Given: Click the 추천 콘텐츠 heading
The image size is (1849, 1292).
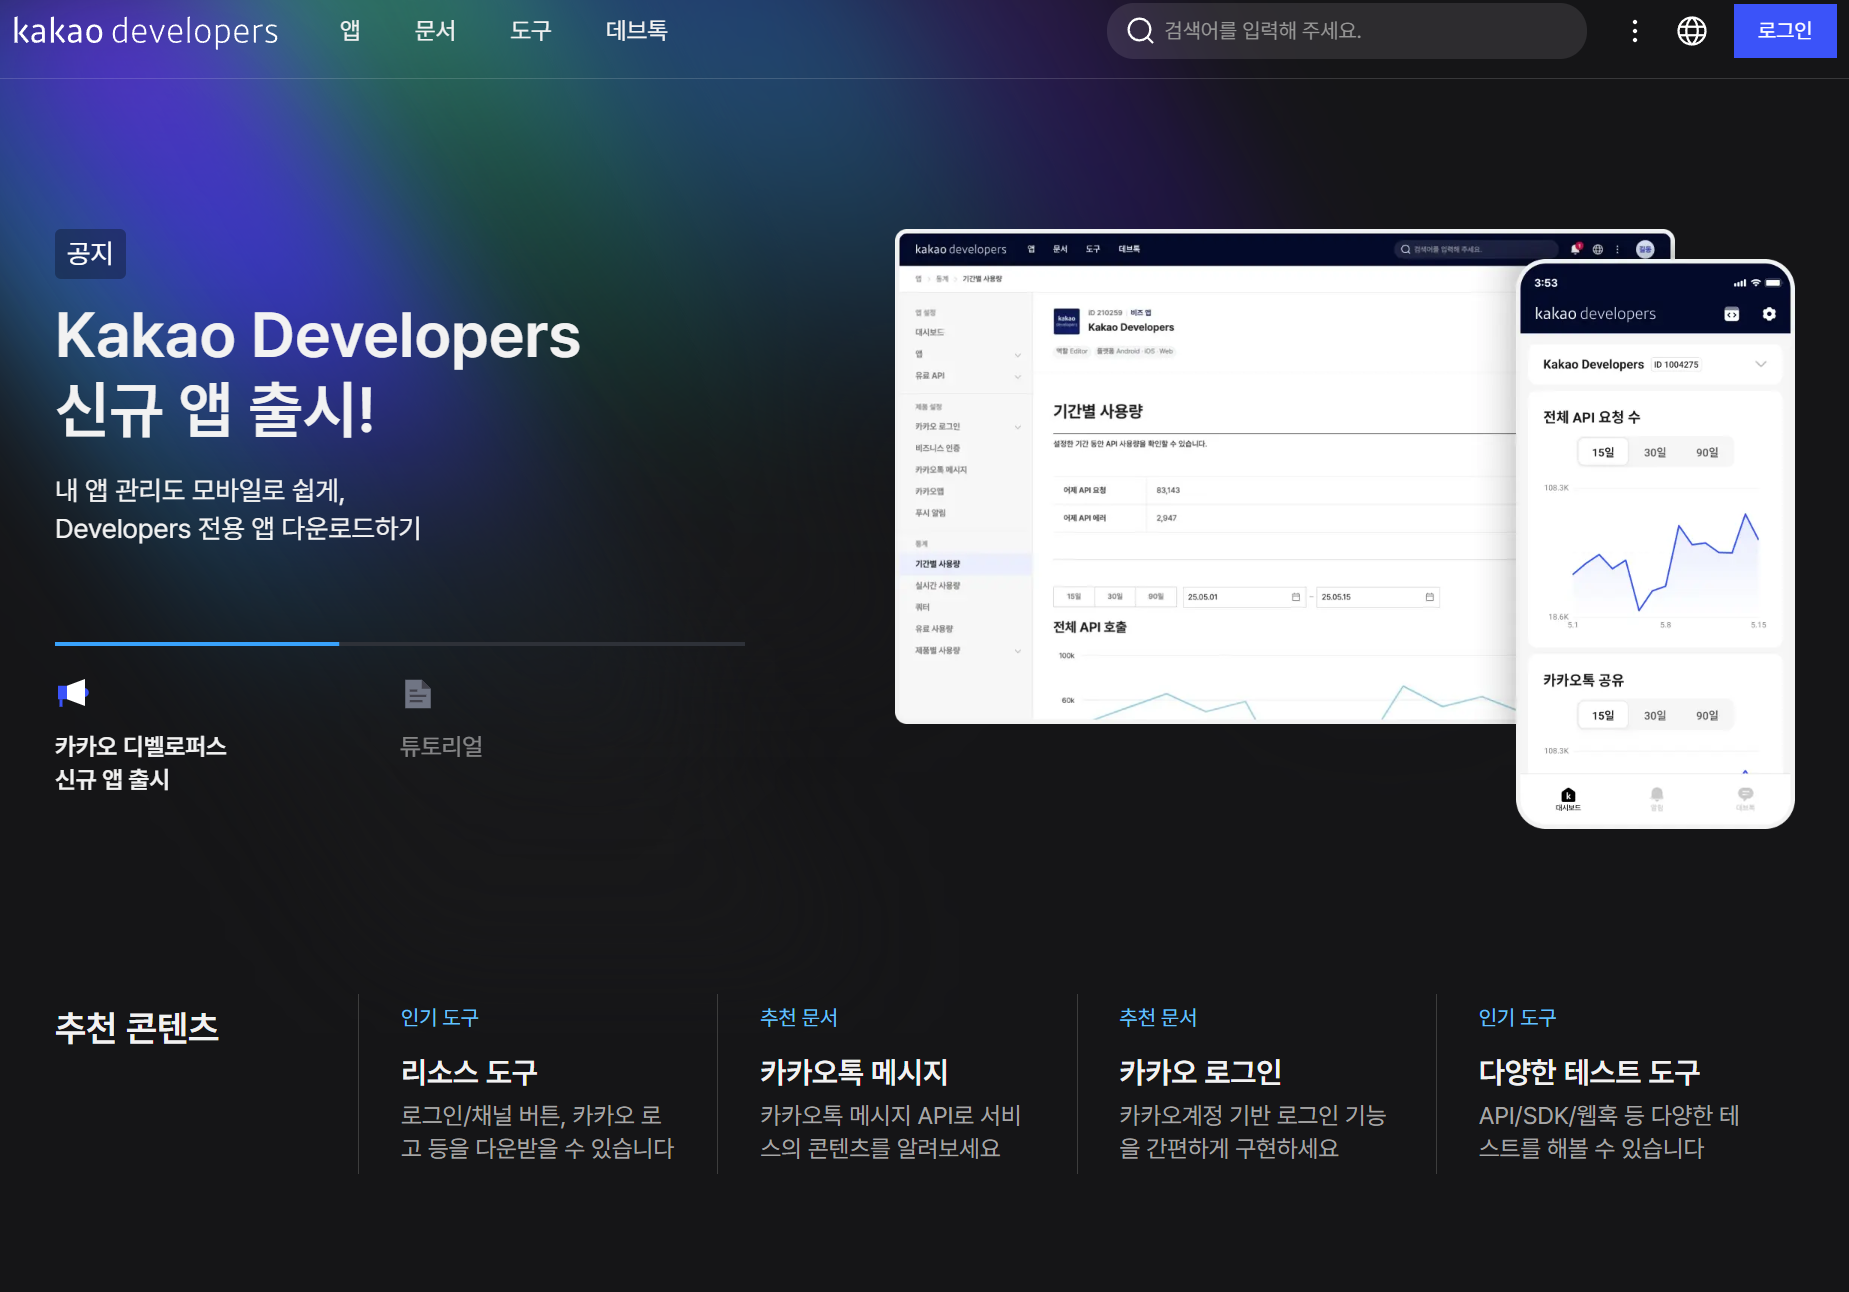Looking at the screenshot, I should click(x=137, y=1028).
